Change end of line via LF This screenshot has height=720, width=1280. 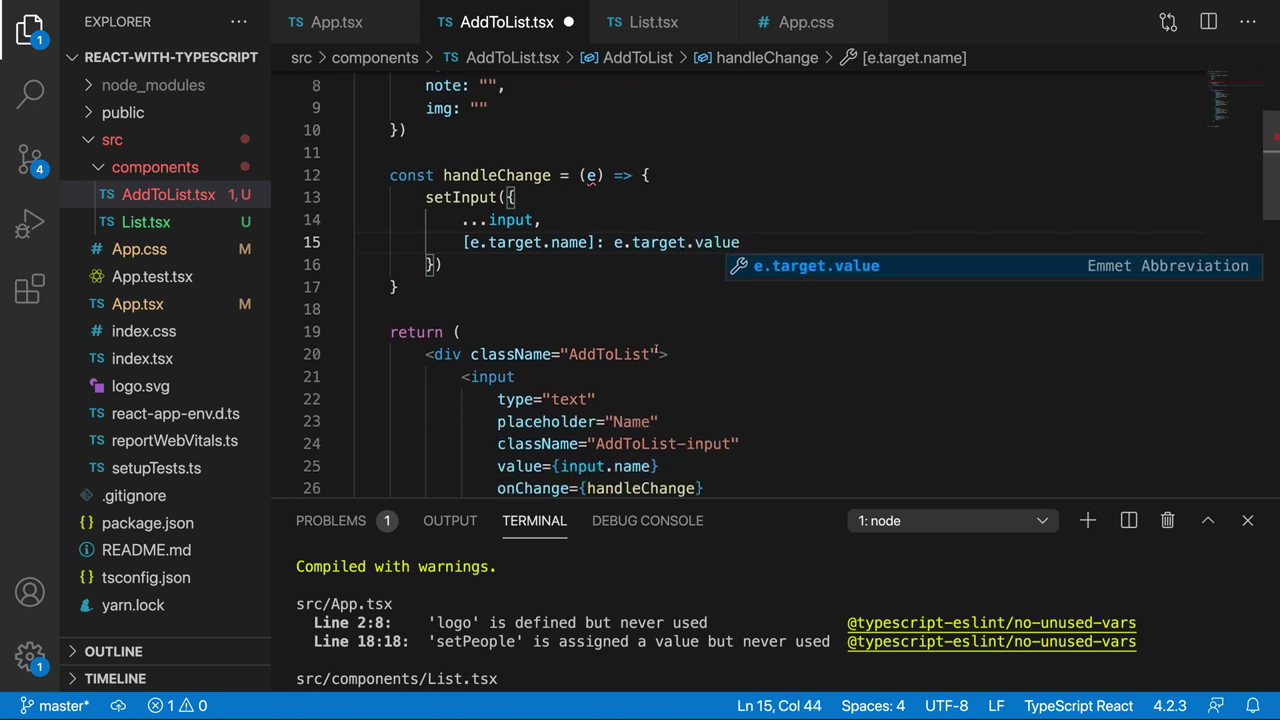point(996,706)
